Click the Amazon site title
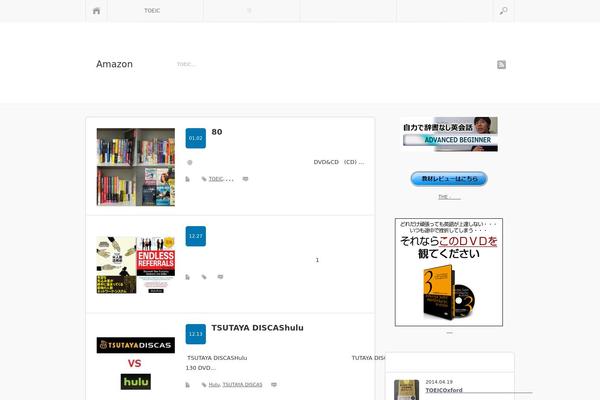 tap(114, 64)
